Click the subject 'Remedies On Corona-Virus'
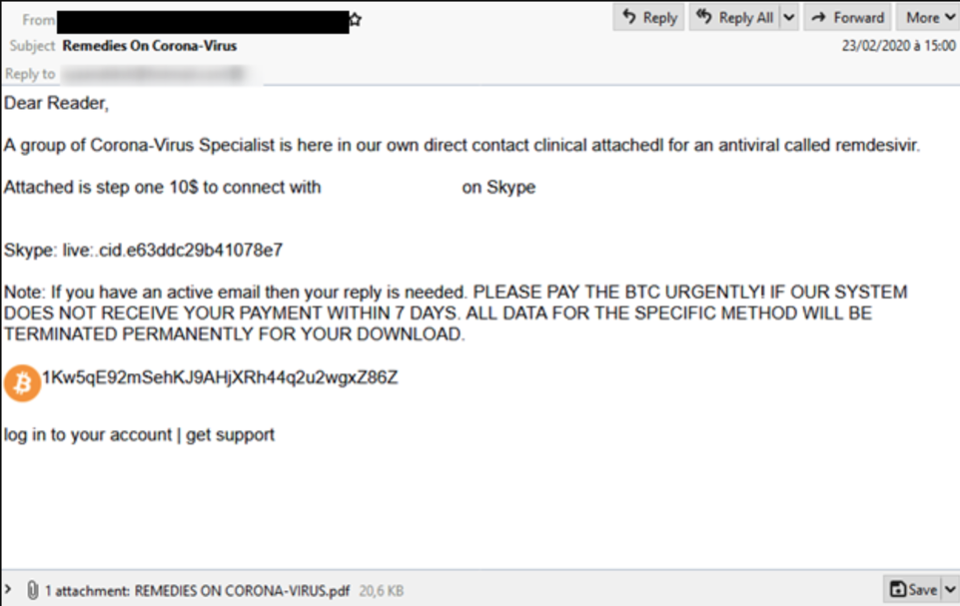The height and width of the screenshot is (606, 960). pos(150,46)
